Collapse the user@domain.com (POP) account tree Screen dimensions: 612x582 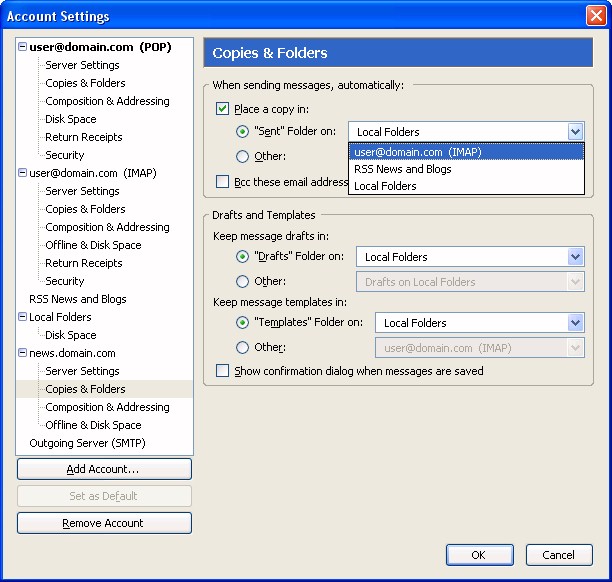pyautogui.click(x=23, y=47)
